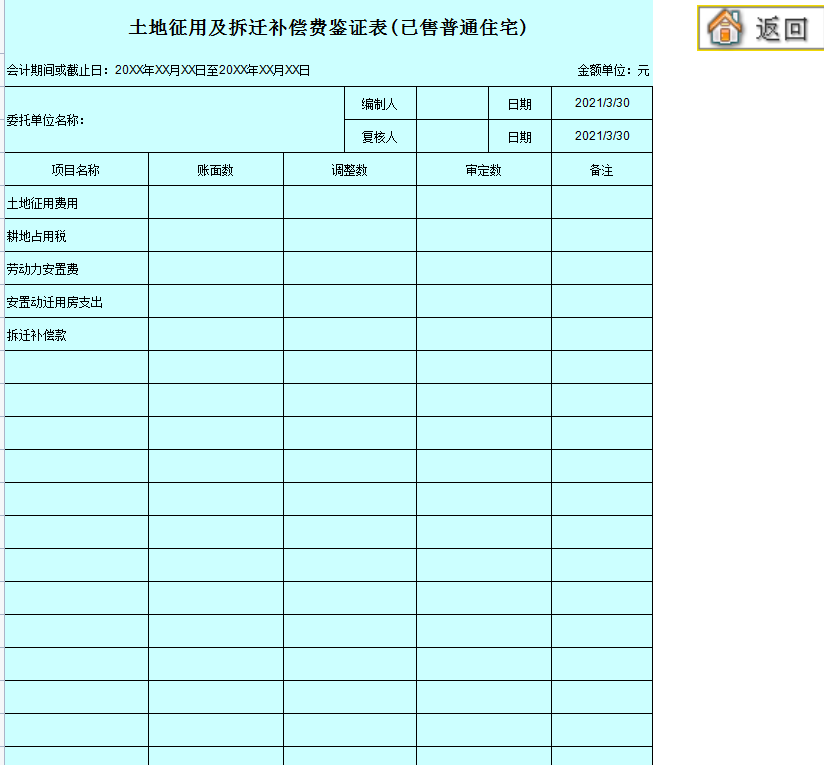Click the 编制人 label cell

tap(378, 102)
